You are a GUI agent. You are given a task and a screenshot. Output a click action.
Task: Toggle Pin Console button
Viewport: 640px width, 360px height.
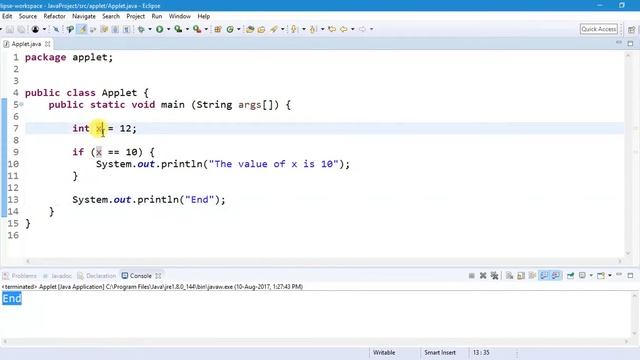tap(570, 276)
